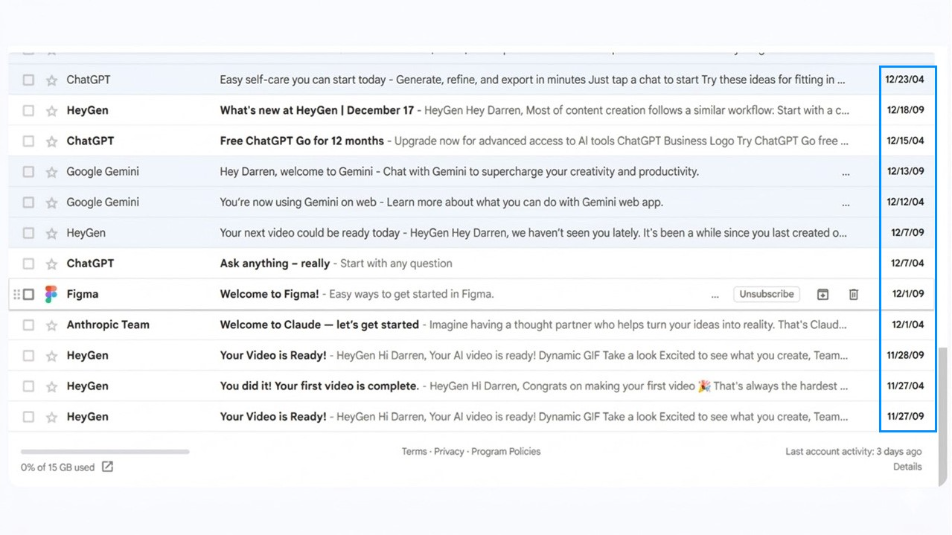Open the Terms link in footer
Viewport: 952px width, 535px height.
pyautogui.click(x=414, y=452)
